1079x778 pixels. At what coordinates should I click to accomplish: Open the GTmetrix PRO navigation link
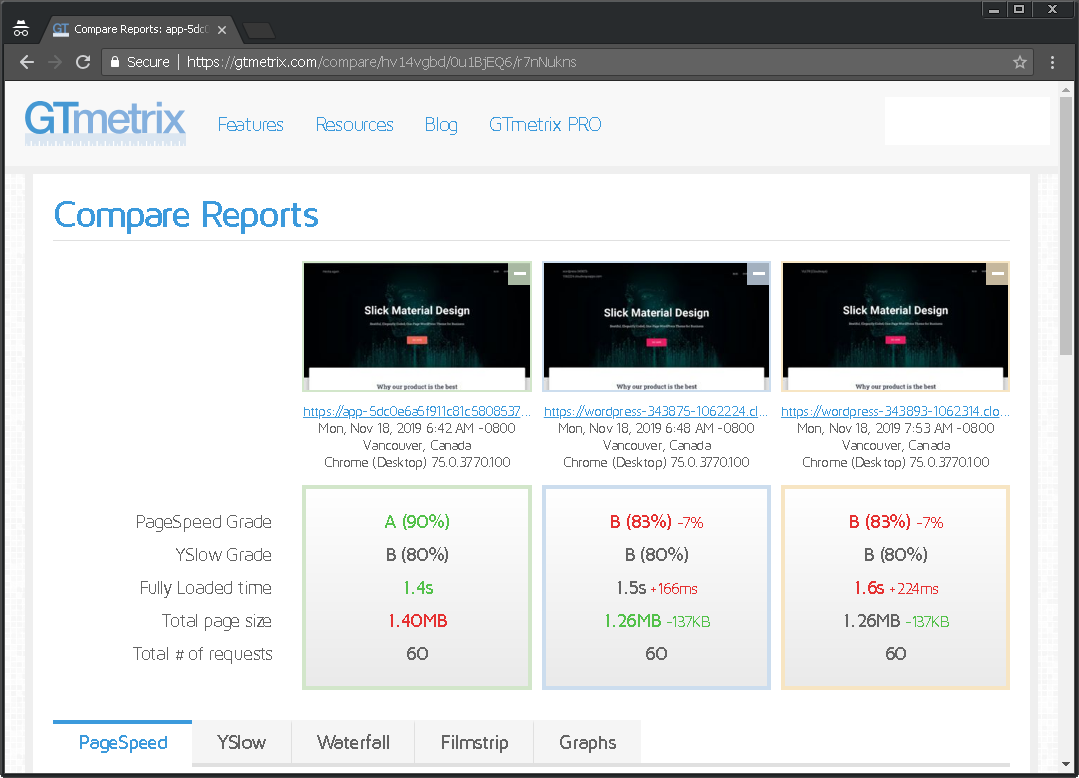tap(545, 125)
